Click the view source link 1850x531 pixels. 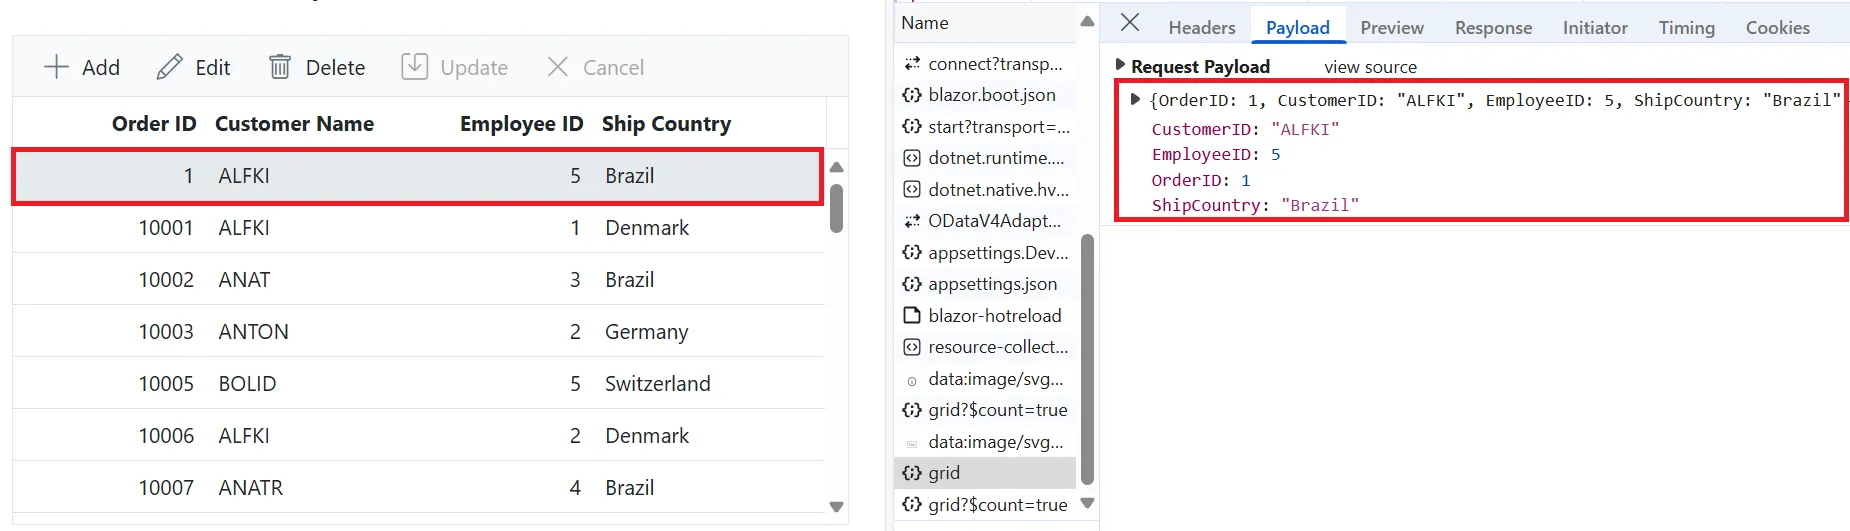(1370, 67)
